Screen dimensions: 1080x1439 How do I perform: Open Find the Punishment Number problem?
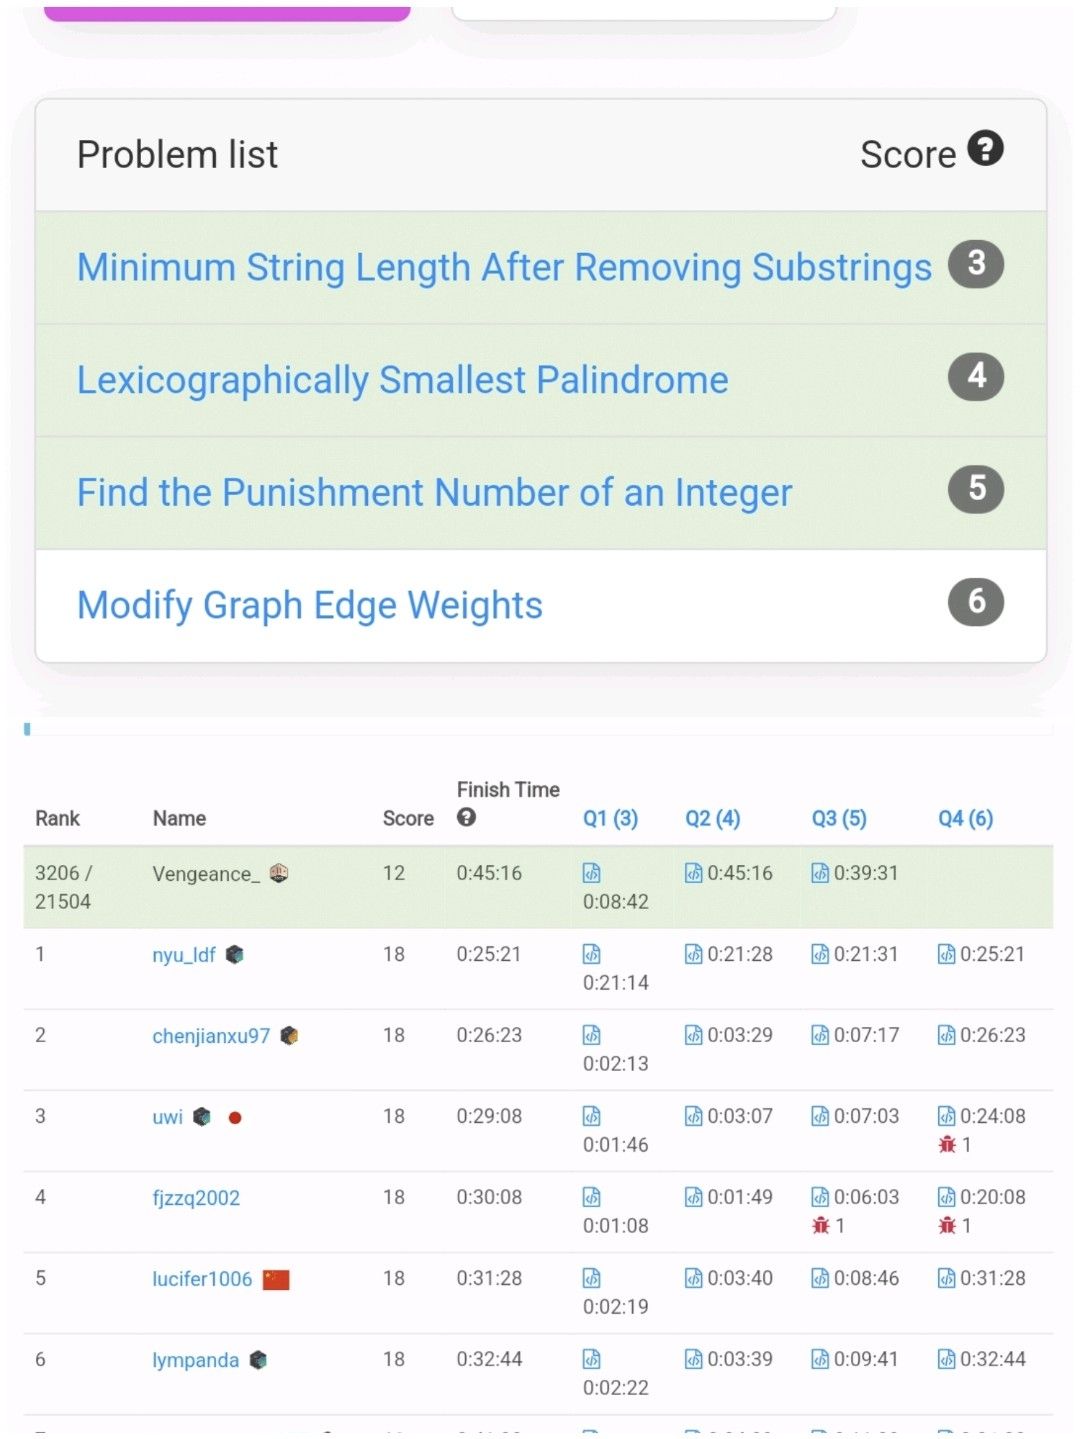coord(434,492)
